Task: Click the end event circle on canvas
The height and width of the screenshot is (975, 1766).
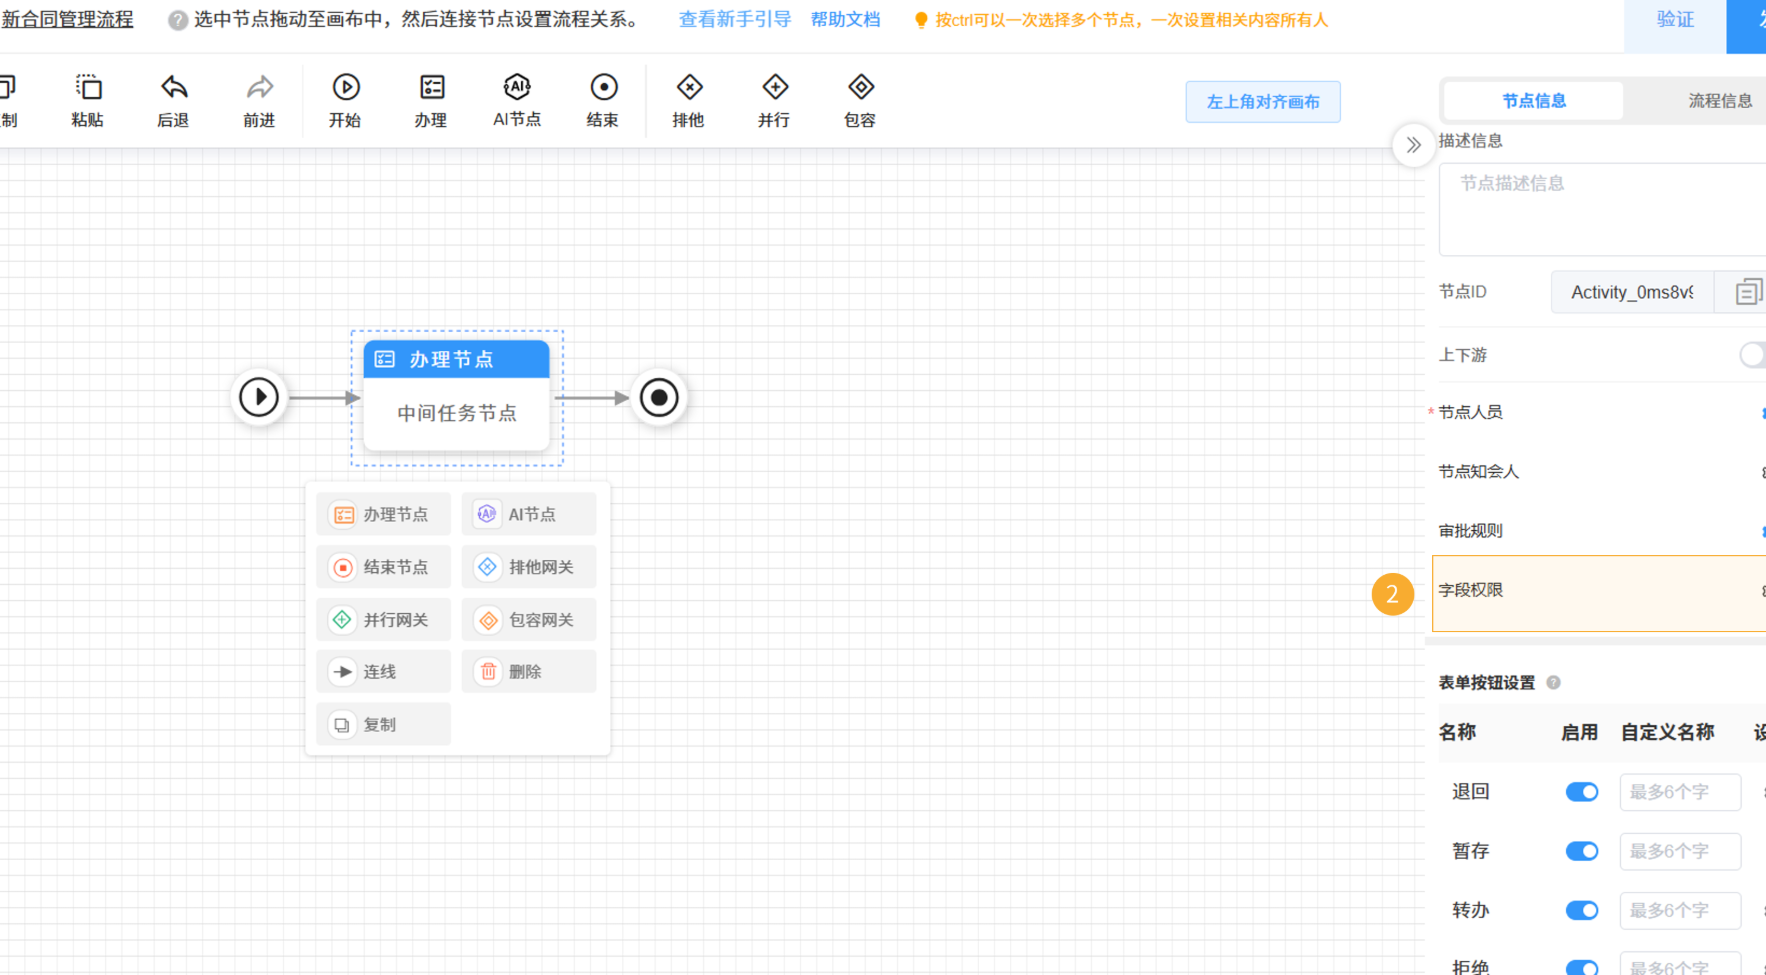Action: pyautogui.click(x=659, y=397)
